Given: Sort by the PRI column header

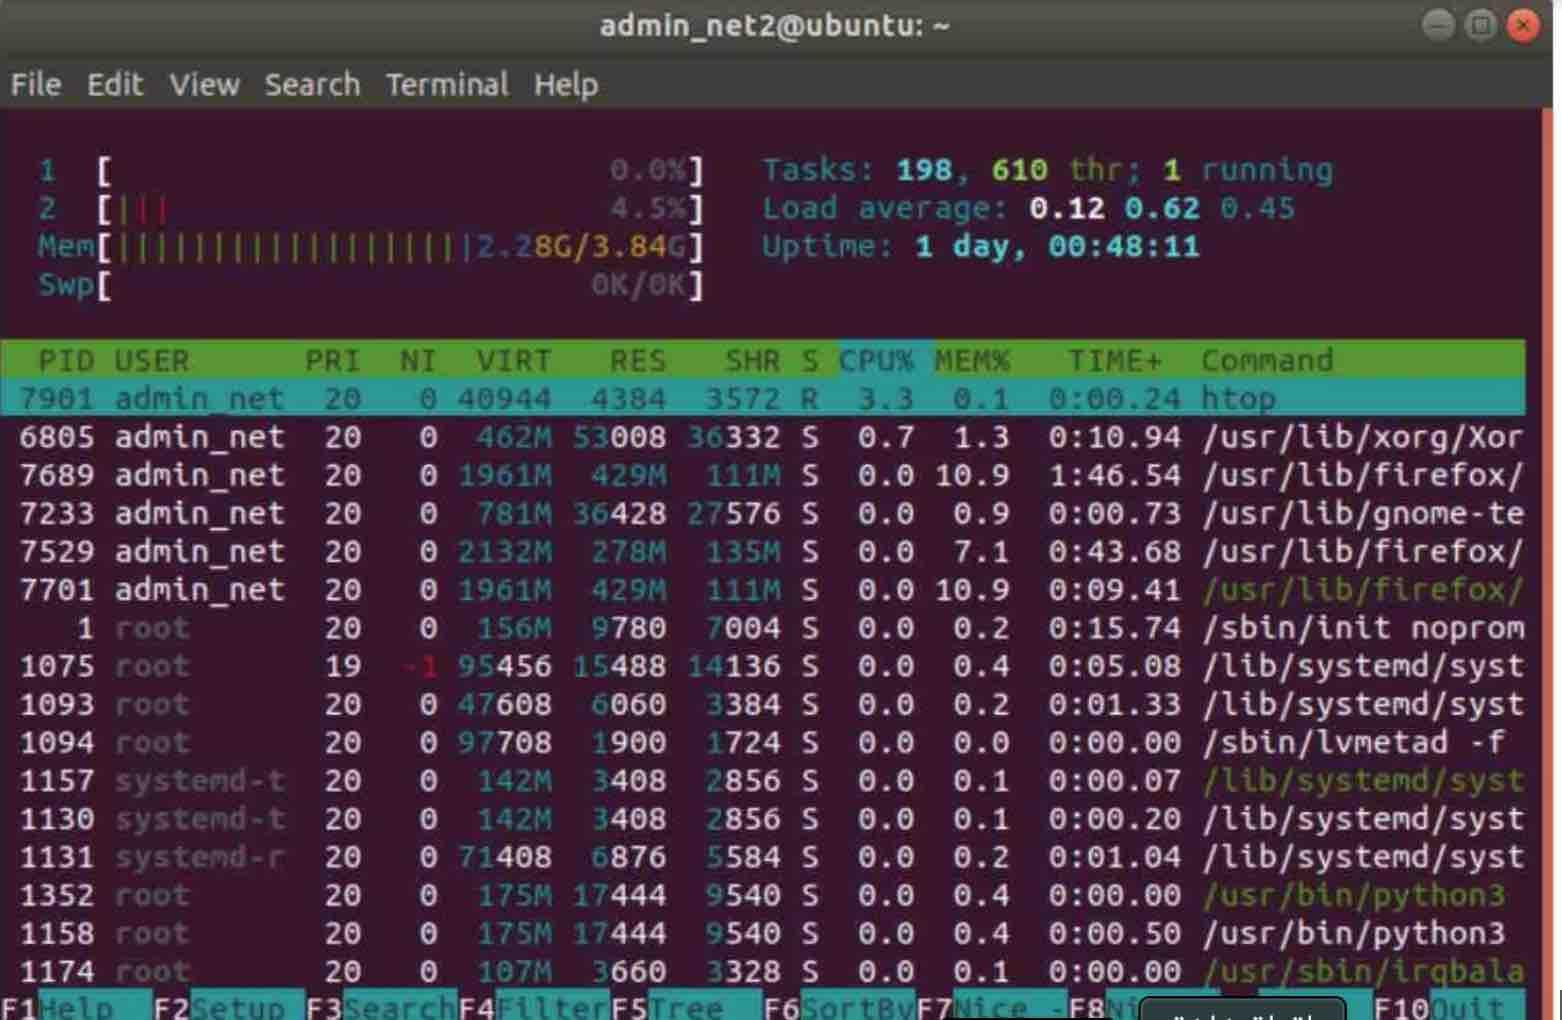Looking at the screenshot, I should (x=332, y=360).
